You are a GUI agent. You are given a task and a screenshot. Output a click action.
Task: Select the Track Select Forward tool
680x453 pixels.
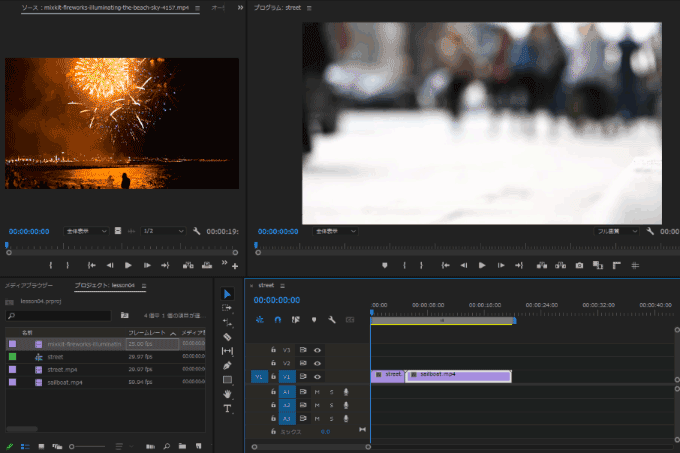click(227, 308)
